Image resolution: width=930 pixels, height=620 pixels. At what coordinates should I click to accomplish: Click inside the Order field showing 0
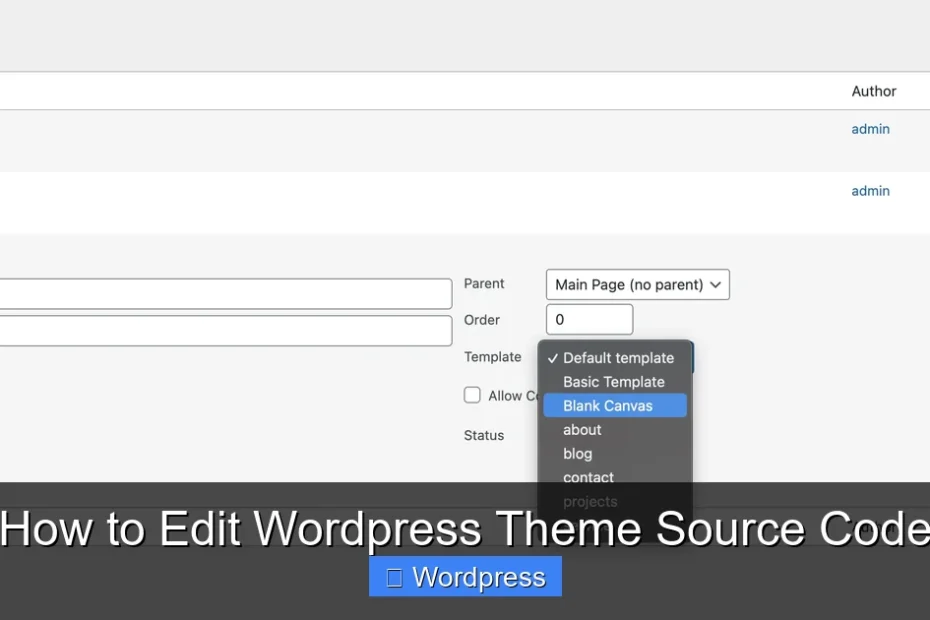(588, 319)
